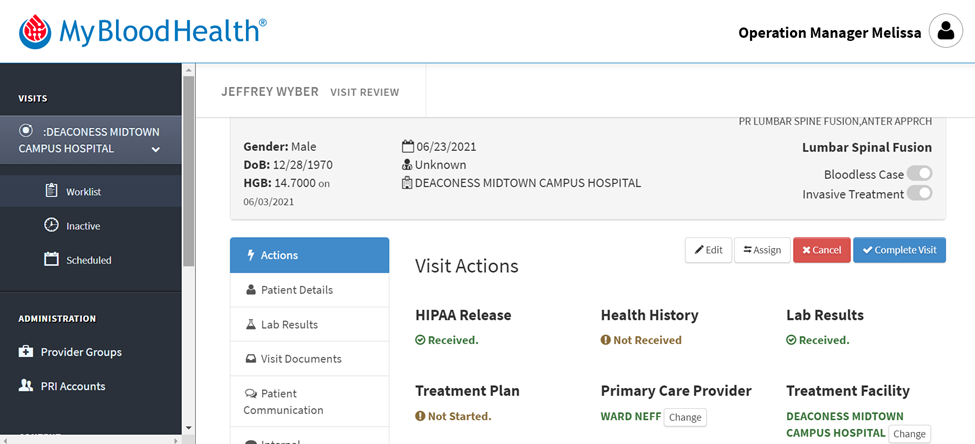Viewport: 975px width, 444px height.
Task: Click the user profile avatar icon
Action: (945, 31)
